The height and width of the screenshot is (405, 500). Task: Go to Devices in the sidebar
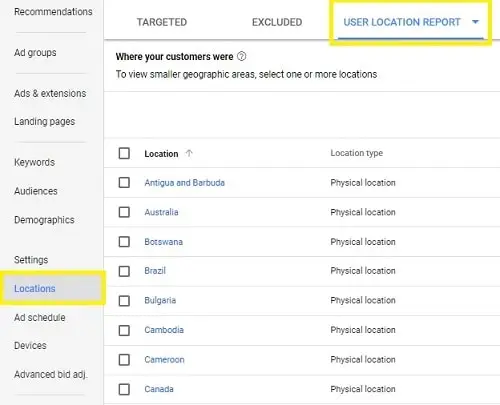click(x=30, y=346)
